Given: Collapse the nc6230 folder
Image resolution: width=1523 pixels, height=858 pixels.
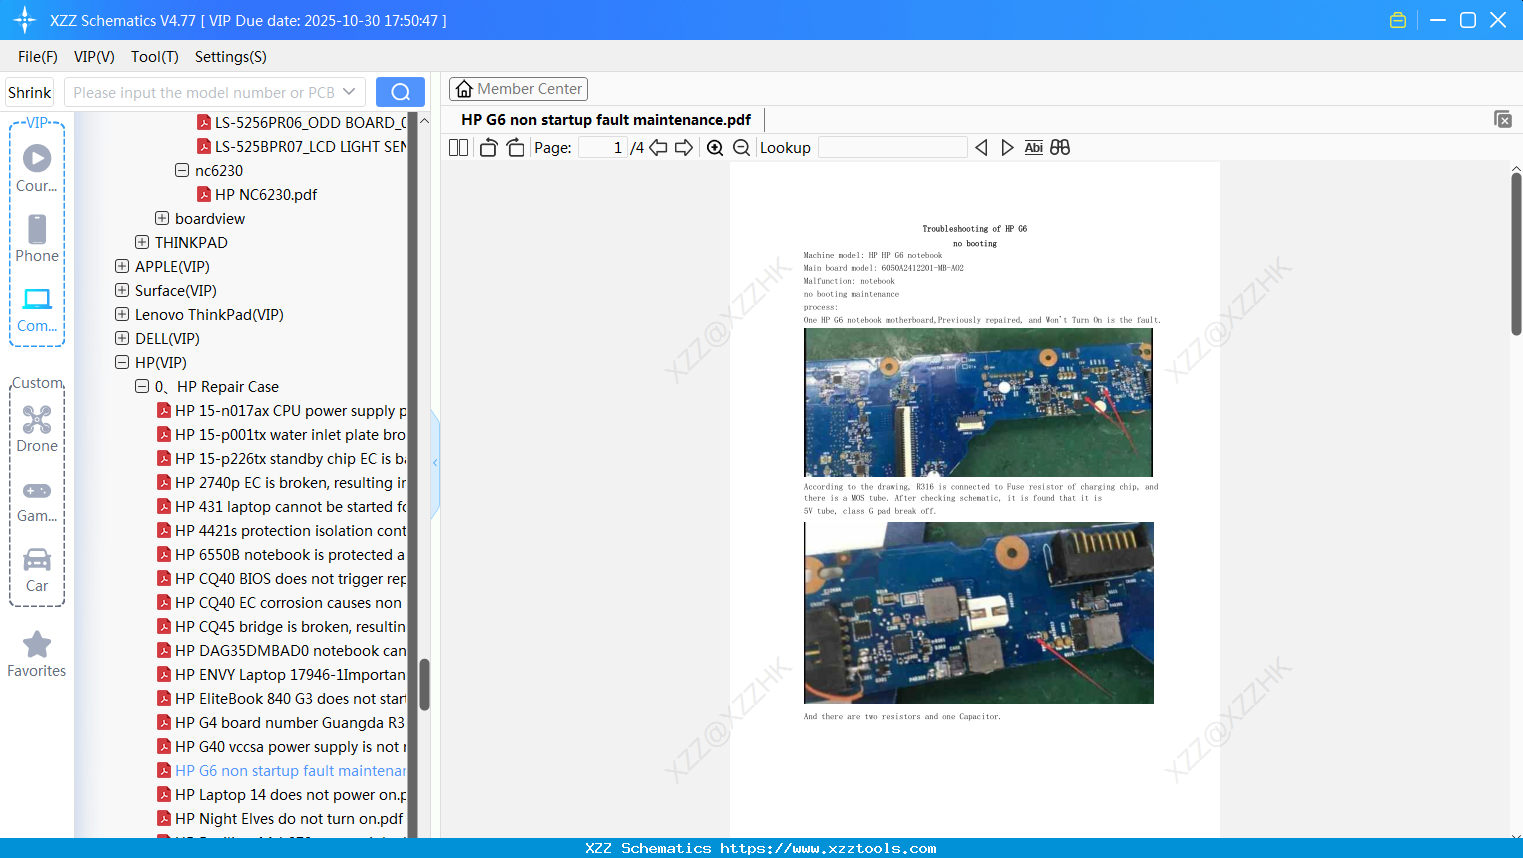Looking at the screenshot, I should (182, 171).
